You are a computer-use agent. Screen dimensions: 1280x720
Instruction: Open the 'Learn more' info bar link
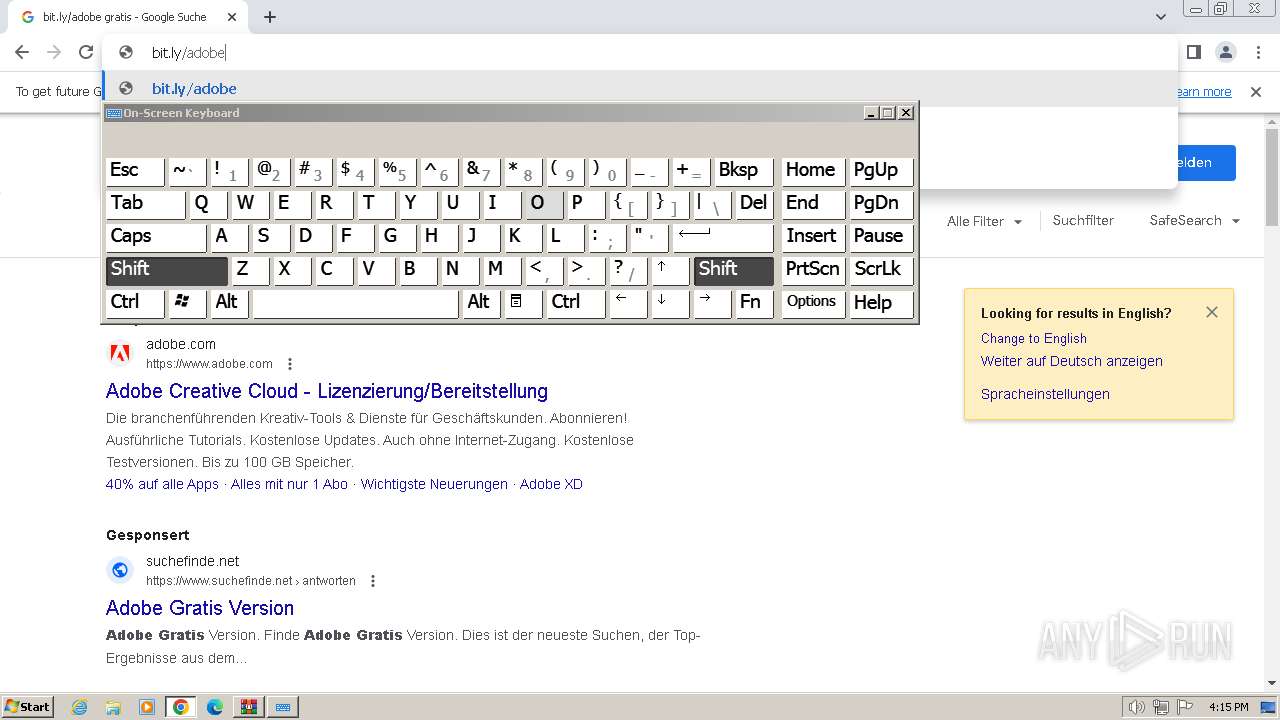click(x=1204, y=92)
